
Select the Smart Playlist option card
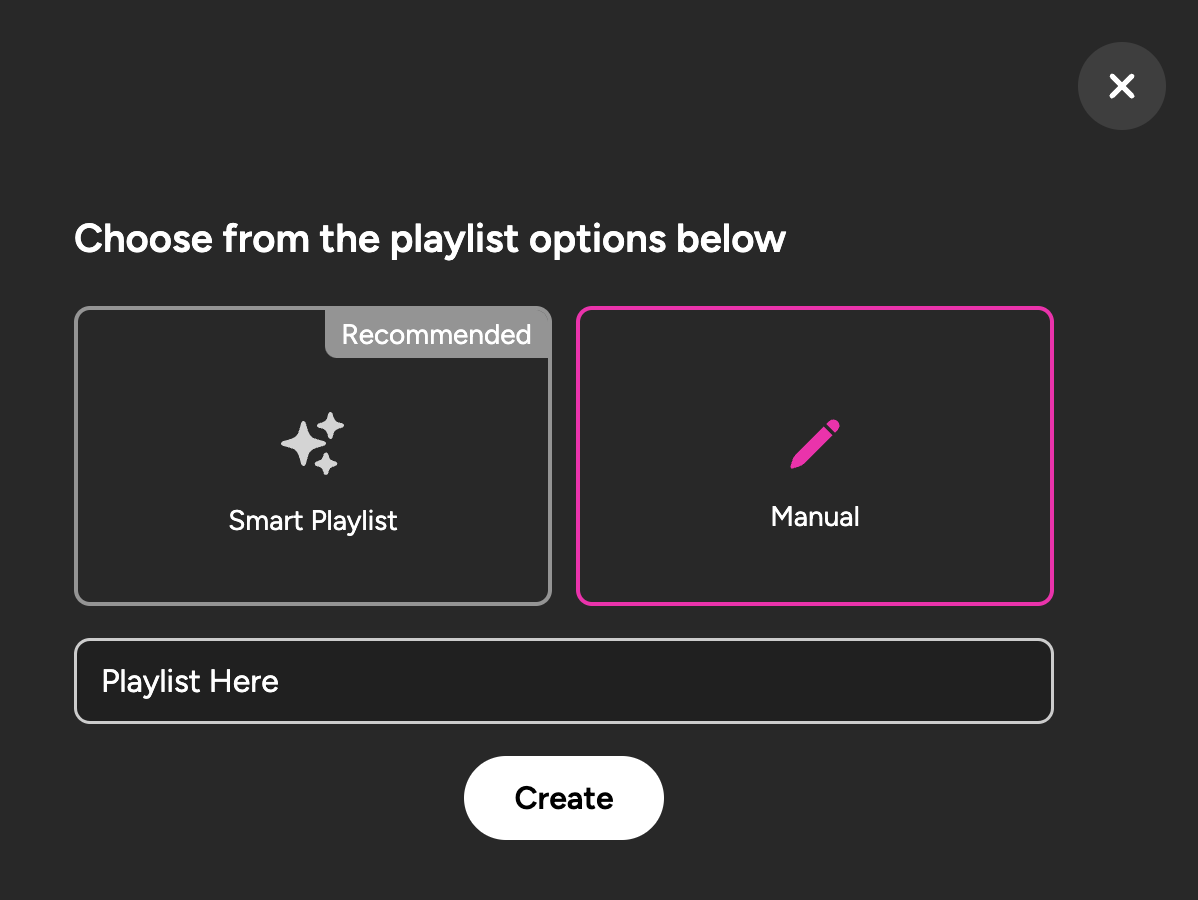[x=312, y=455]
